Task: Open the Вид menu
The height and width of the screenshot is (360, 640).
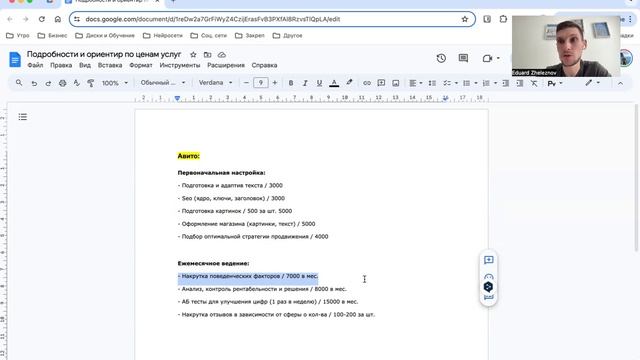Action: [x=85, y=65]
